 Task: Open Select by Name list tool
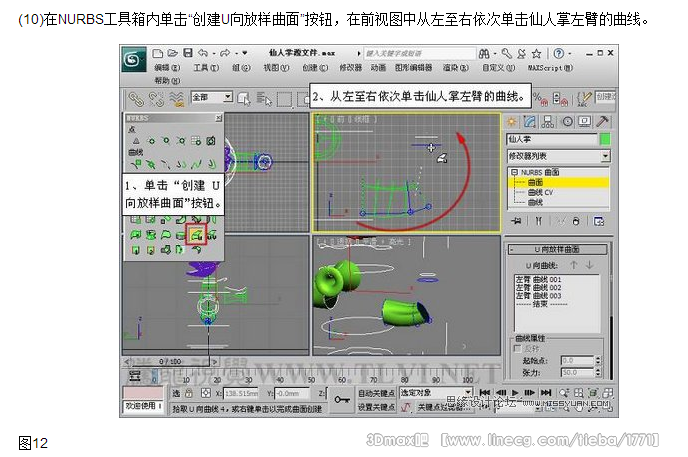[264, 99]
